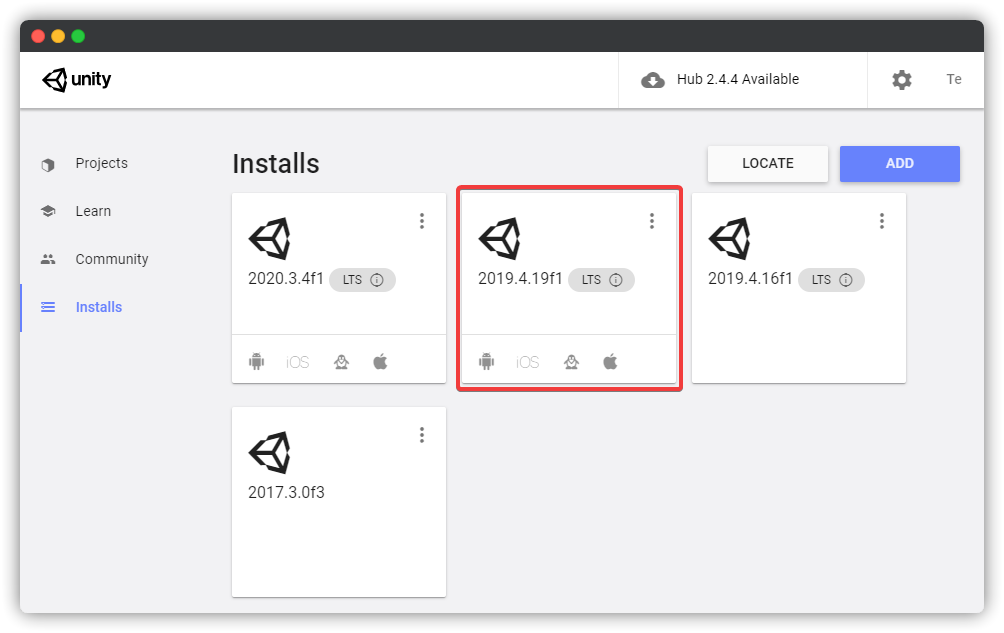Minimize window with the yellow button

click(x=58, y=36)
